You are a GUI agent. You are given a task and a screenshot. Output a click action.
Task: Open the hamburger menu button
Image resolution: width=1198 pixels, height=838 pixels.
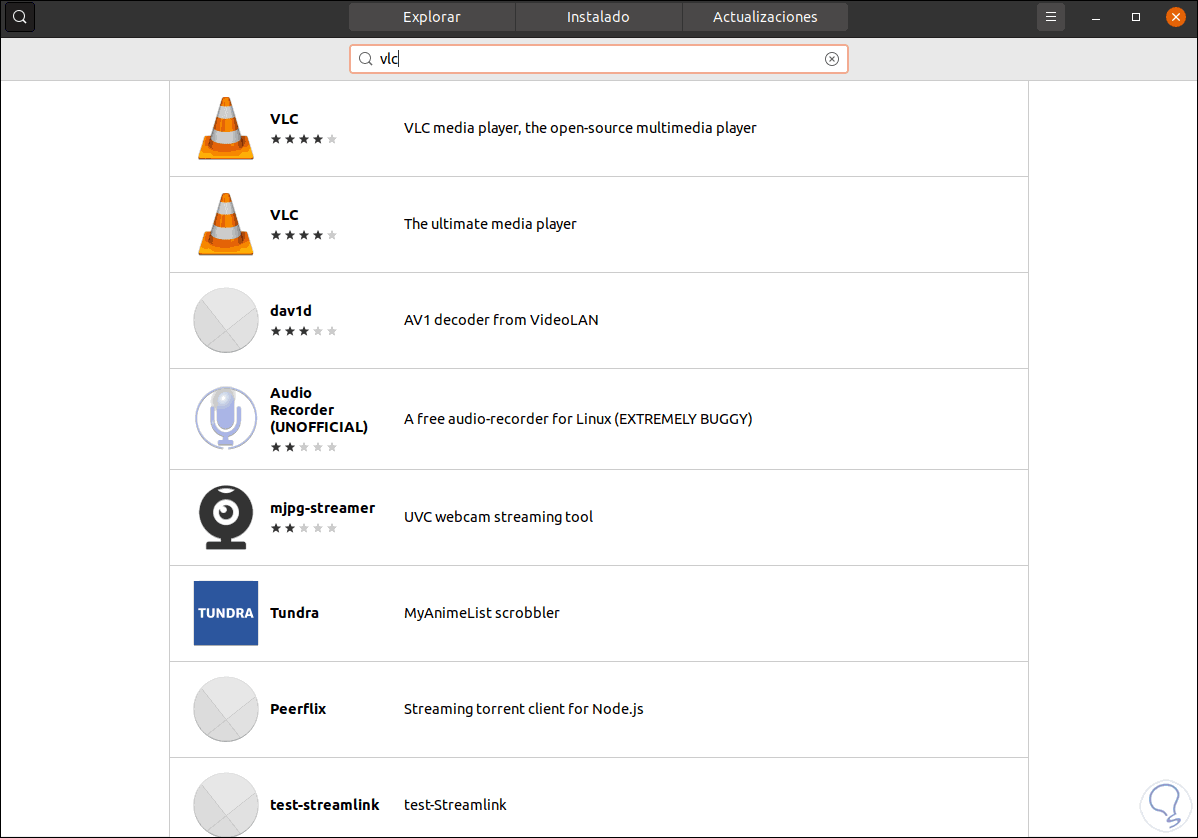click(x=1051, y=17)
